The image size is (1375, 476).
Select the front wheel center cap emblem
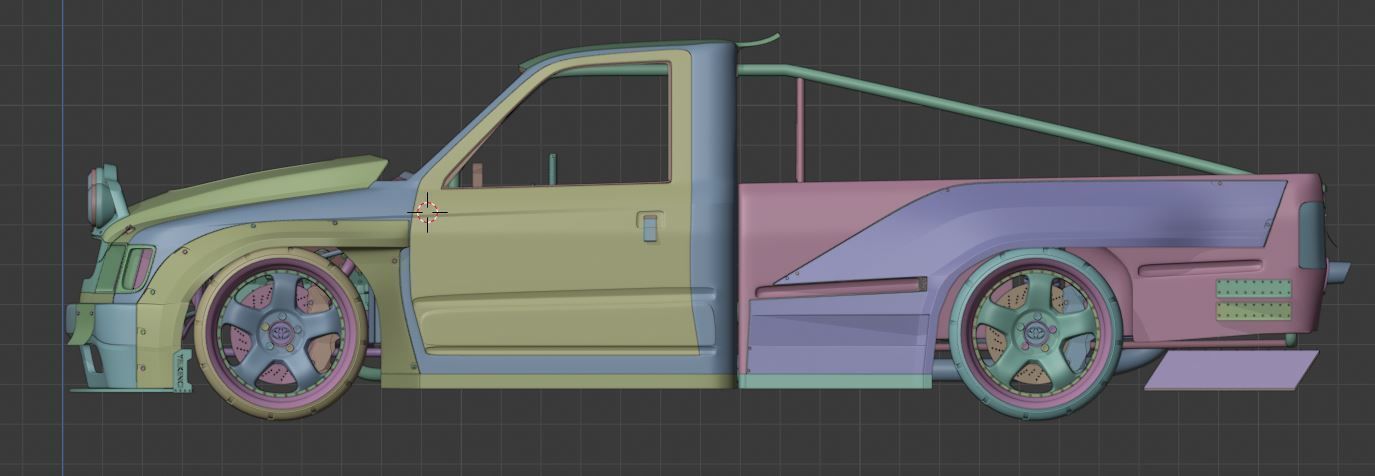279,331
